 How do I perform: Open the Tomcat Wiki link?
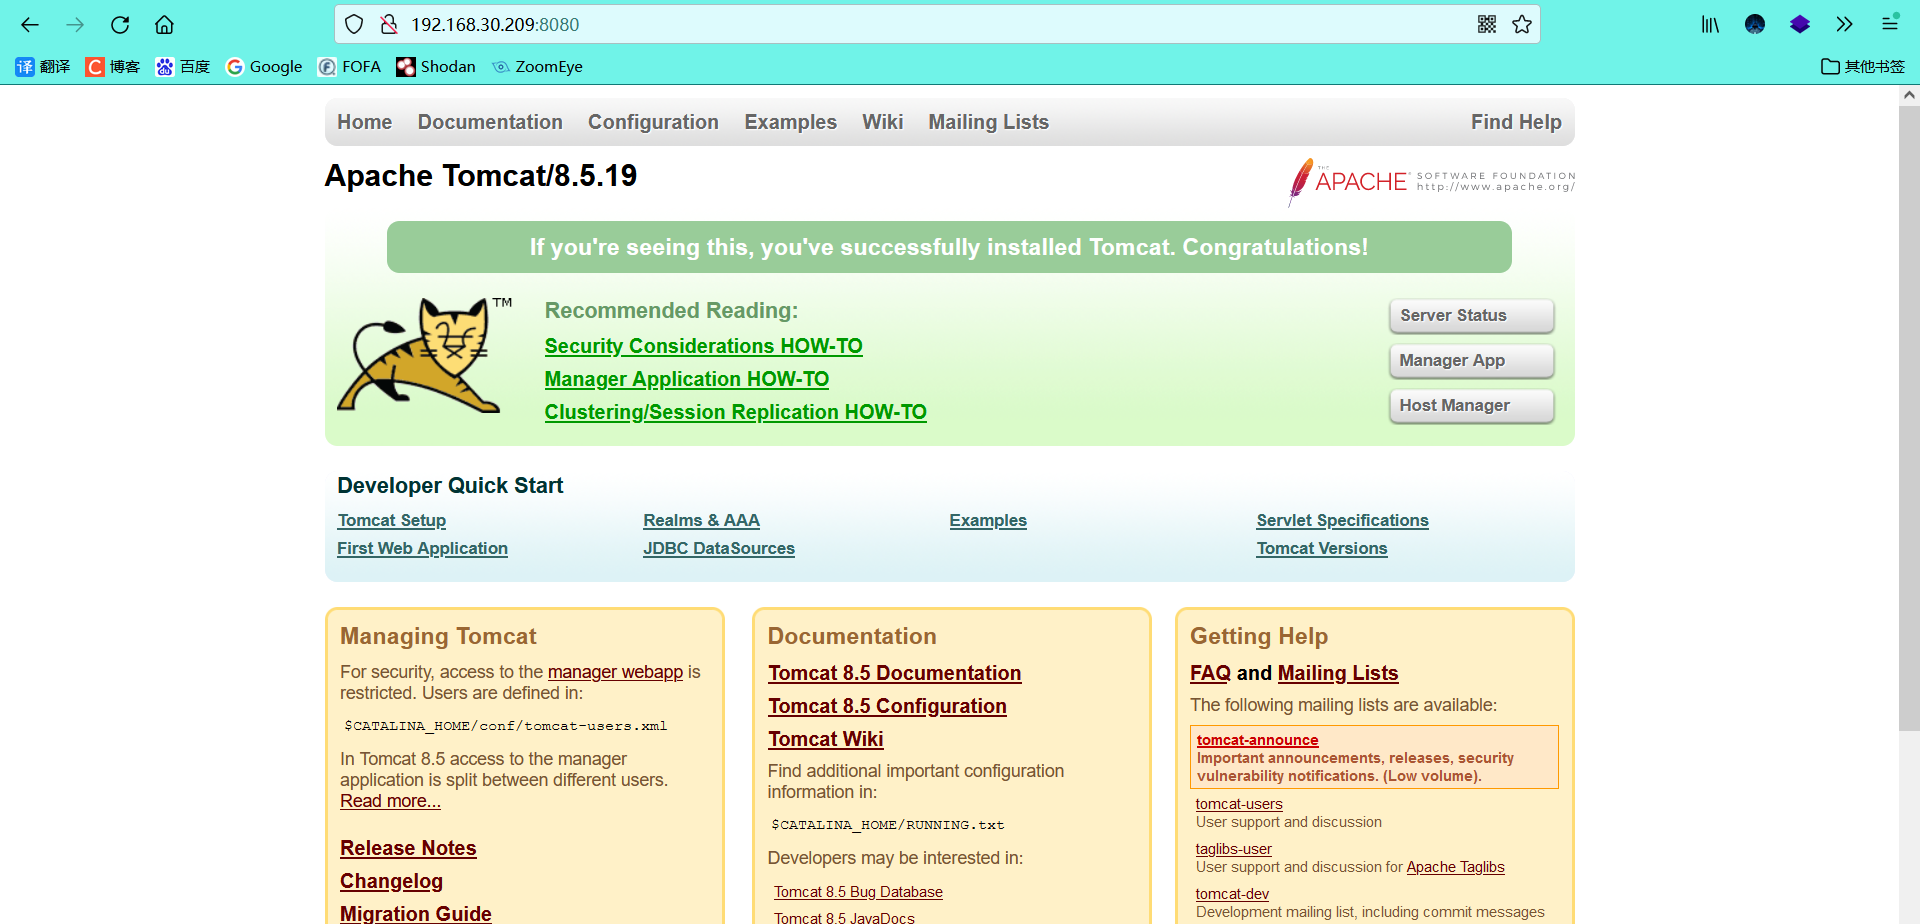(x=825, y=739)
